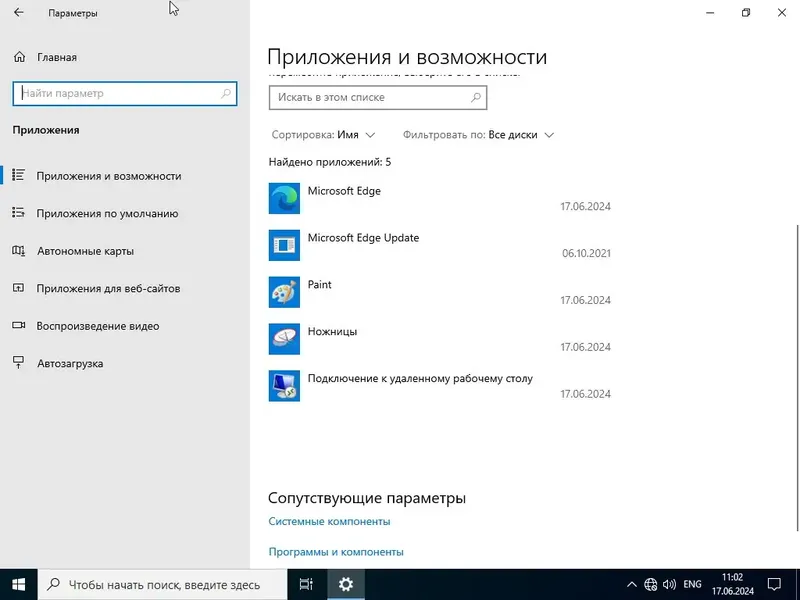The height and width of the screenshot is (600, 800).
Task: Open Автономные карты via its sidebar icon
Action: (x=17, y=250)
